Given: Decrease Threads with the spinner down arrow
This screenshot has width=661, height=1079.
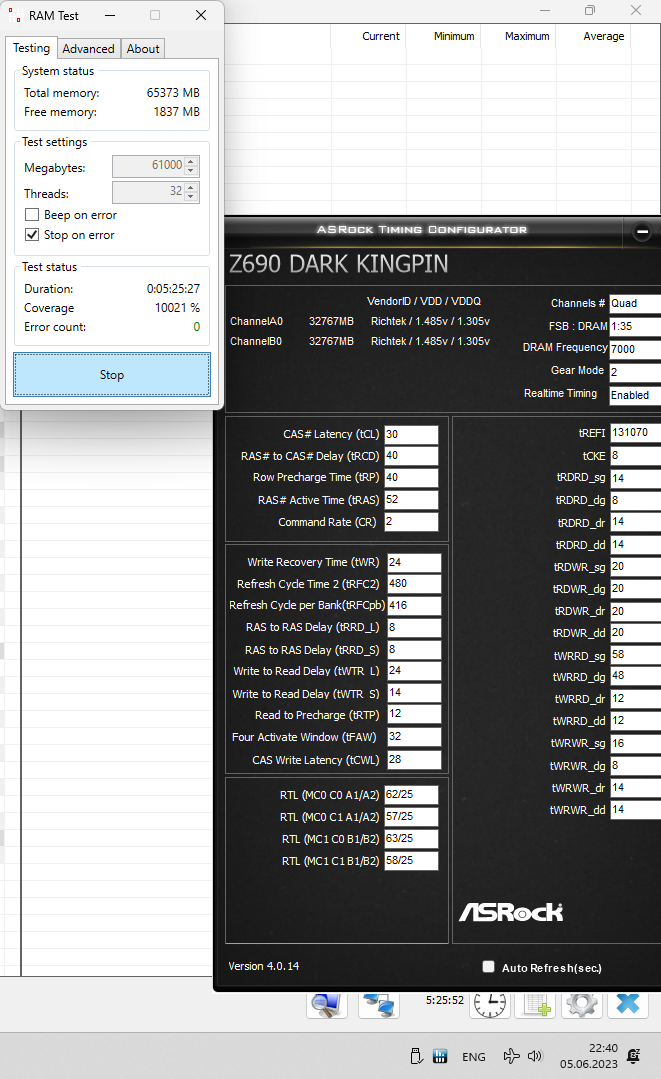Looking at the screenshot, I should click(192, 197).
